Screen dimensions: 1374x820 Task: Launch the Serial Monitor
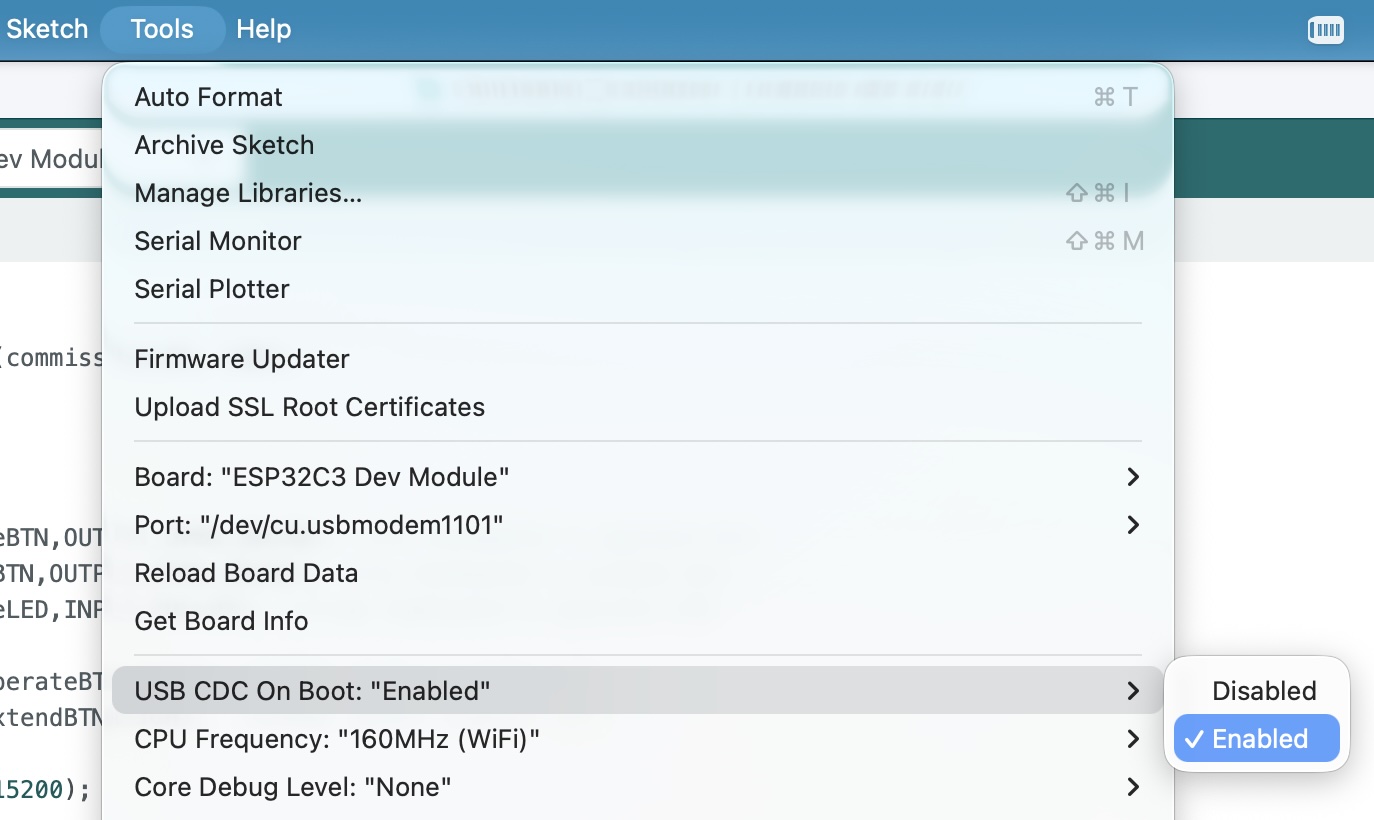(218, 241)
